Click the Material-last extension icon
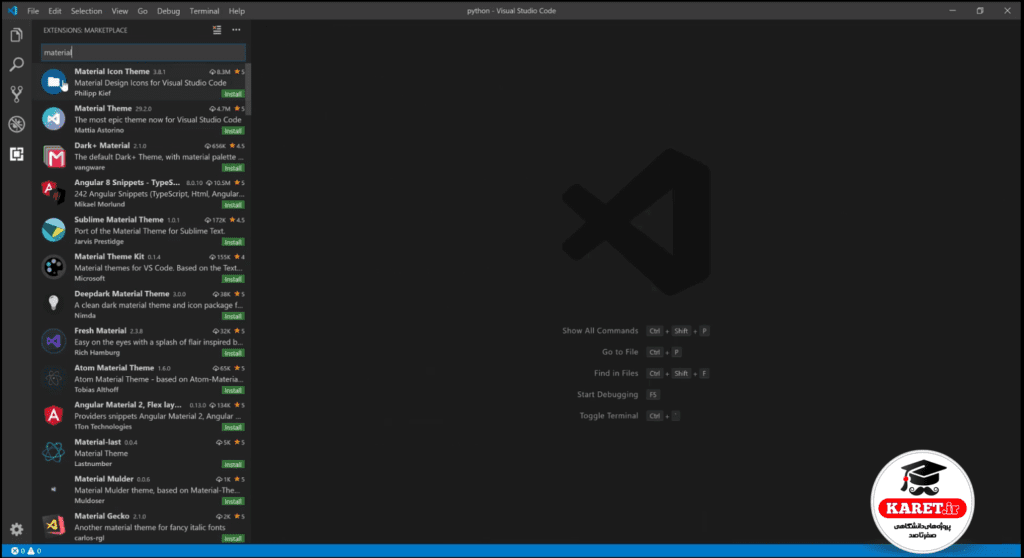1024x558 pixels. point(54,452)
